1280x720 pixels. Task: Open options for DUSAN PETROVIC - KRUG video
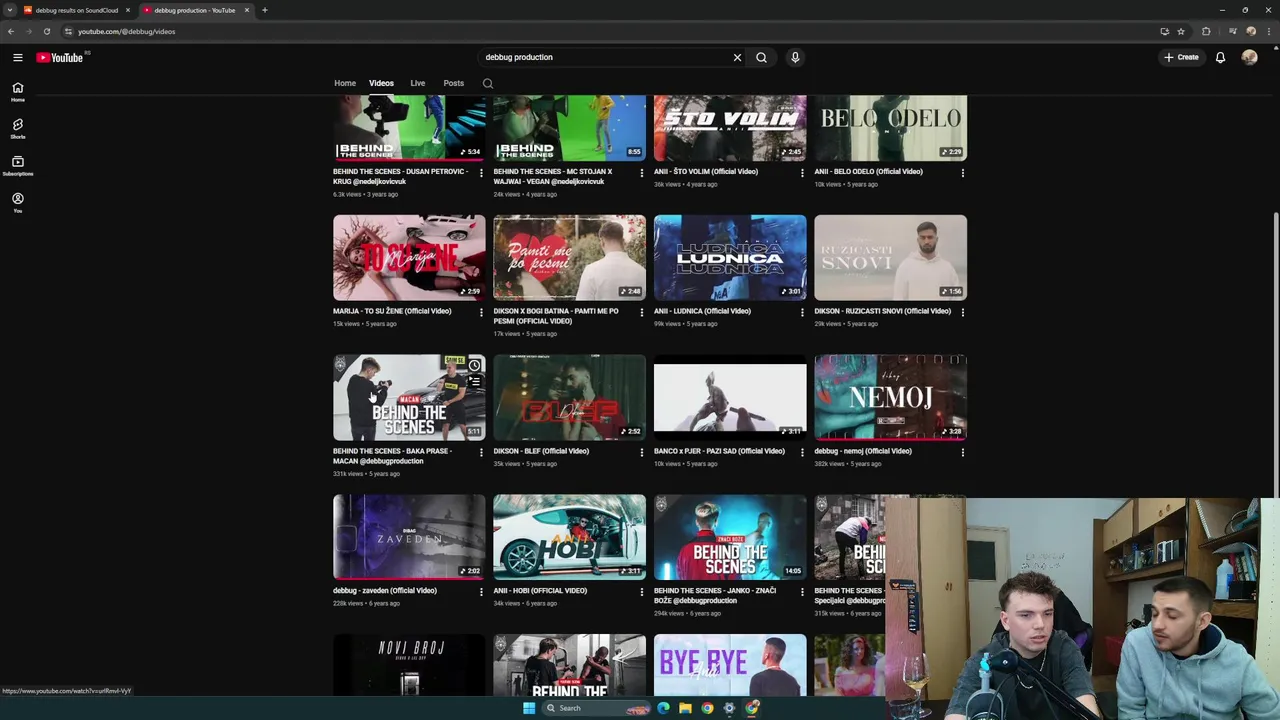pyautogui.click(x=481, y=173)
